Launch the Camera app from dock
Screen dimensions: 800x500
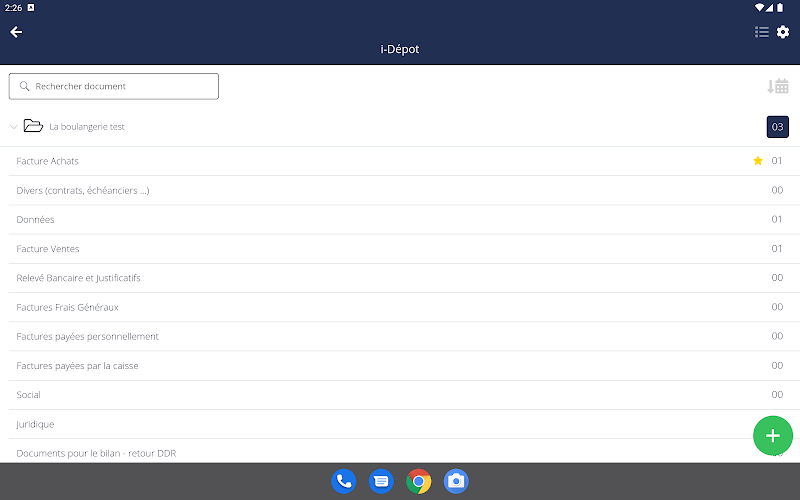[456, 481]
